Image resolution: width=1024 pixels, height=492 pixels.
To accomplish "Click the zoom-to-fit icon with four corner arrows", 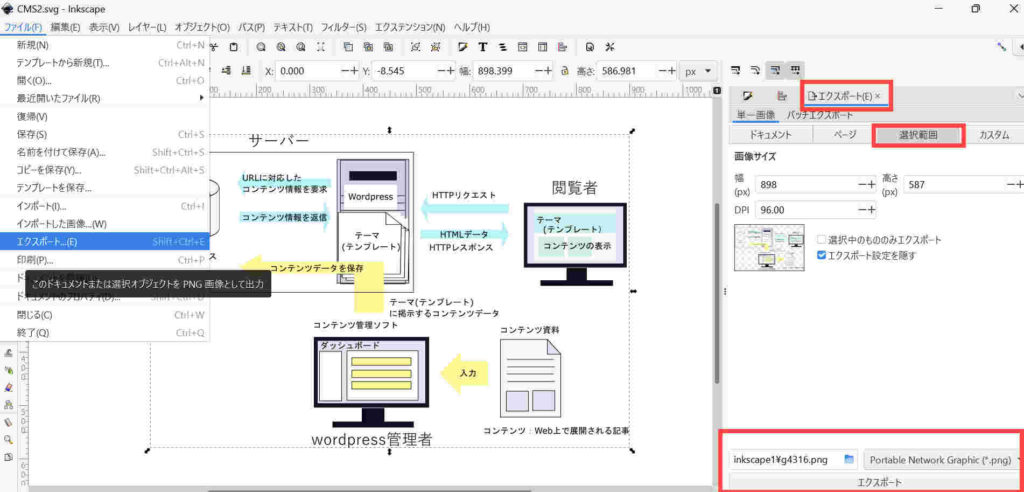I will [x=321, y=47].
